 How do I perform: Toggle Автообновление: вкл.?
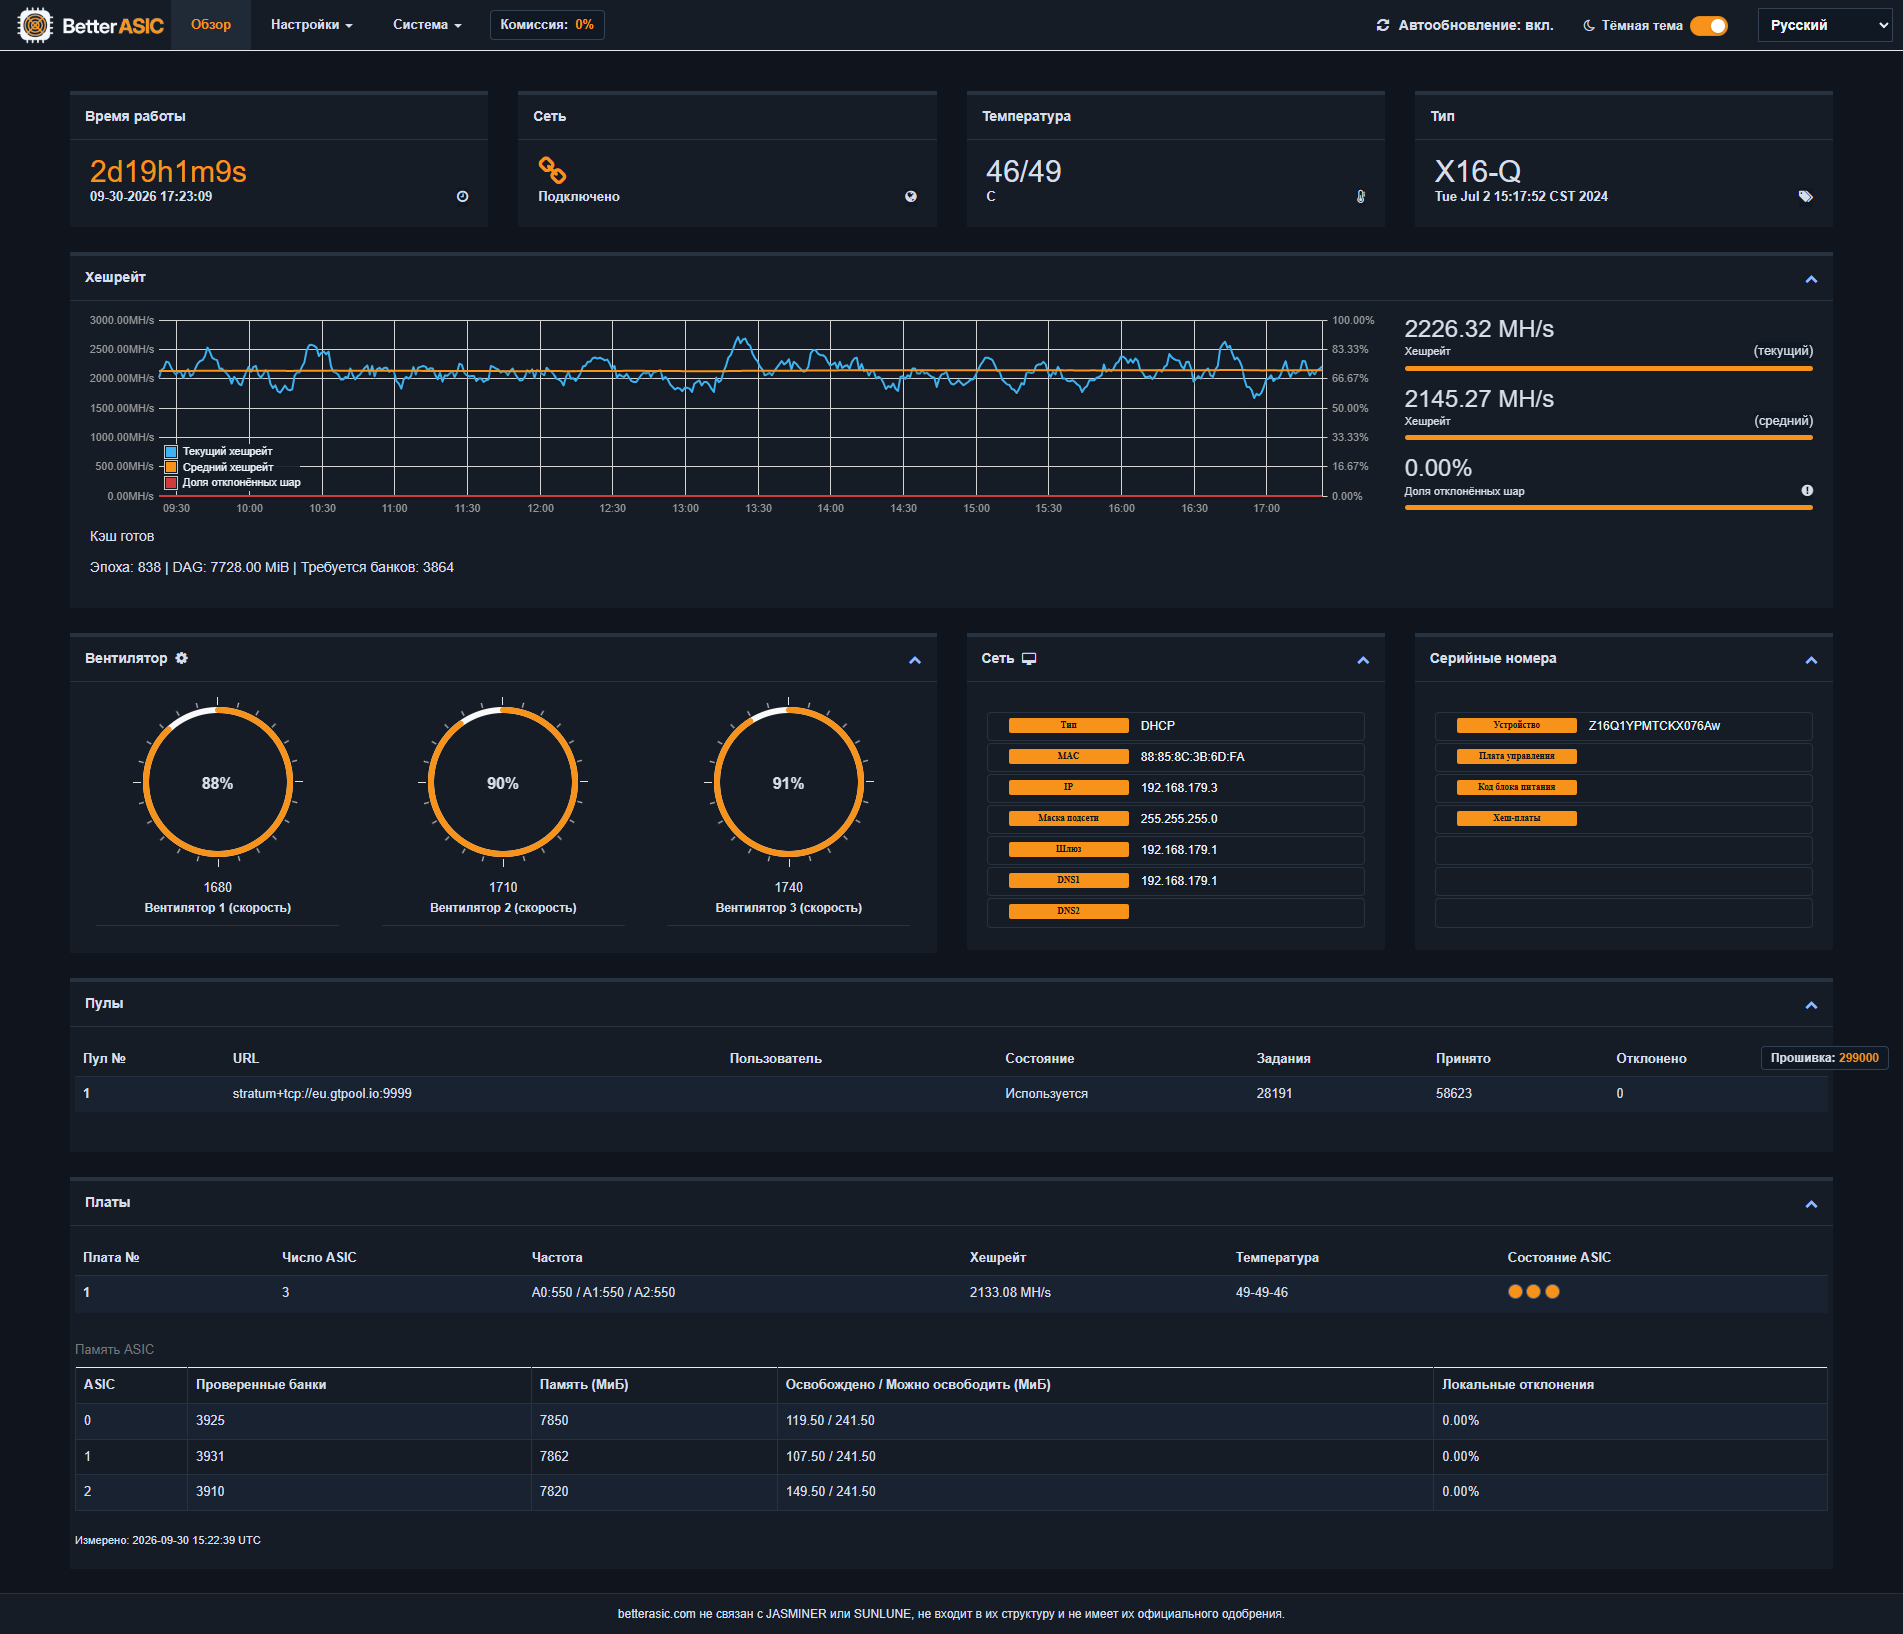pyautogui.click(x=1465, y=25)
